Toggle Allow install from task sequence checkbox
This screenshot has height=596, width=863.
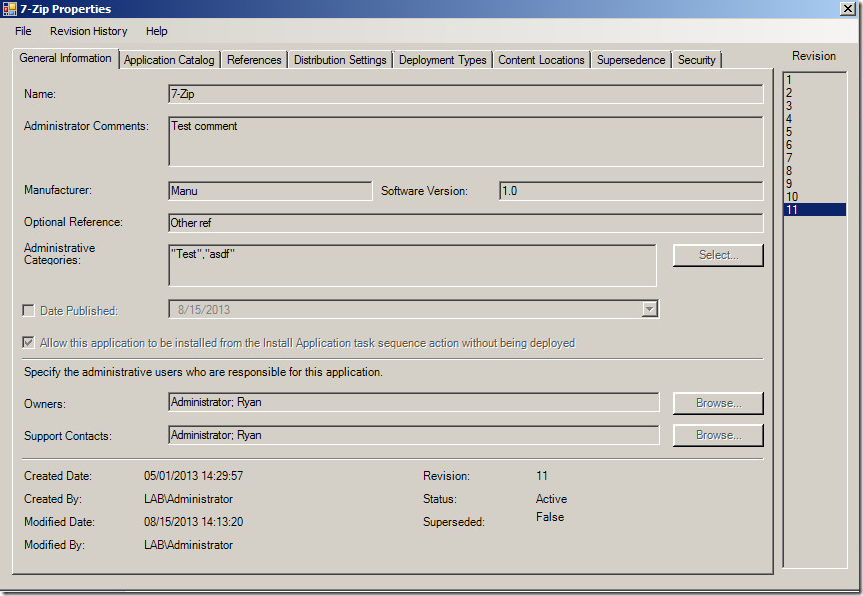click(28, 342)
